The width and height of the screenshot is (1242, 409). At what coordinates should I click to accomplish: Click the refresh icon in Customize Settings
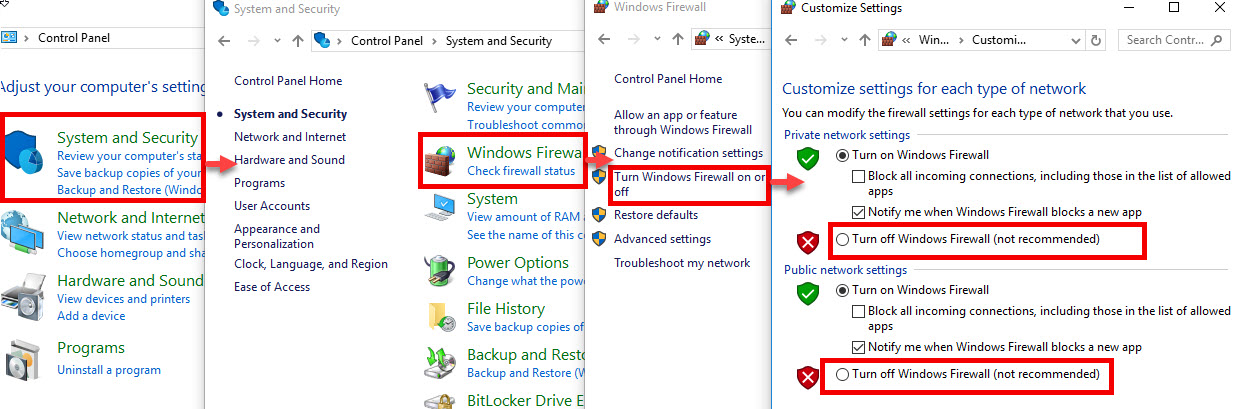click(x=1096, y=41)
